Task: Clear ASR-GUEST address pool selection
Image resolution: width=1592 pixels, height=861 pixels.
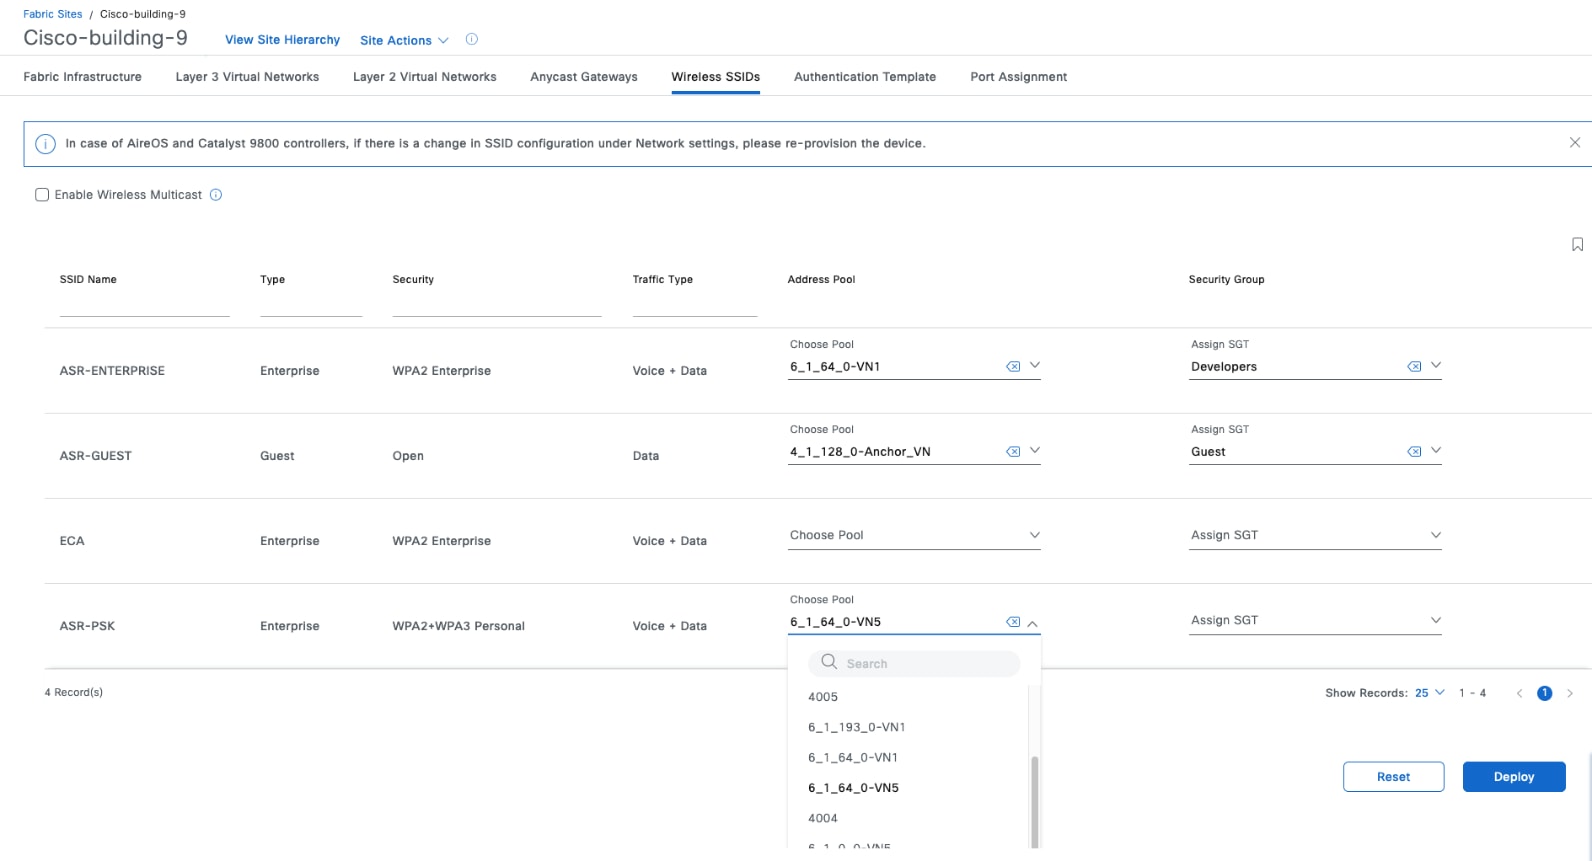Action: coord(1013,452)
